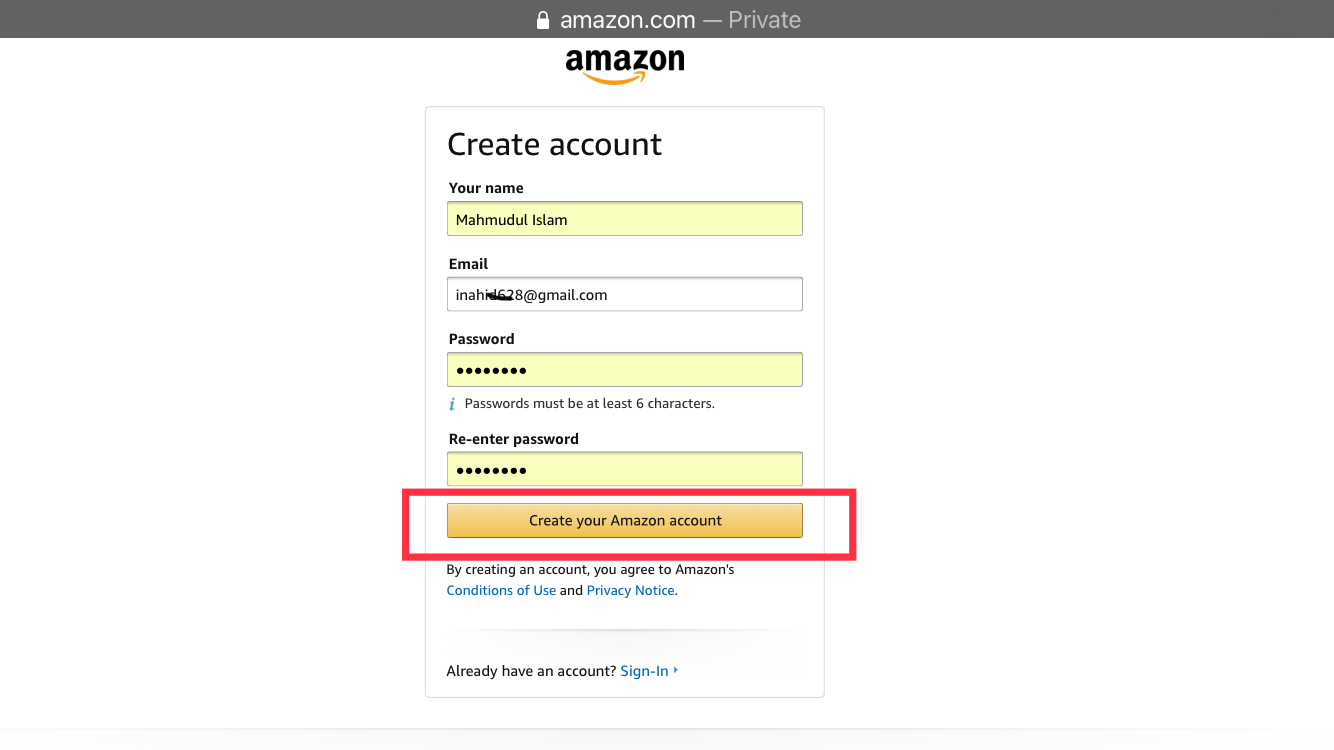Open the Conditions of Use link
The width and height of the screenshot is (1334, 750).
pos(501,590)
